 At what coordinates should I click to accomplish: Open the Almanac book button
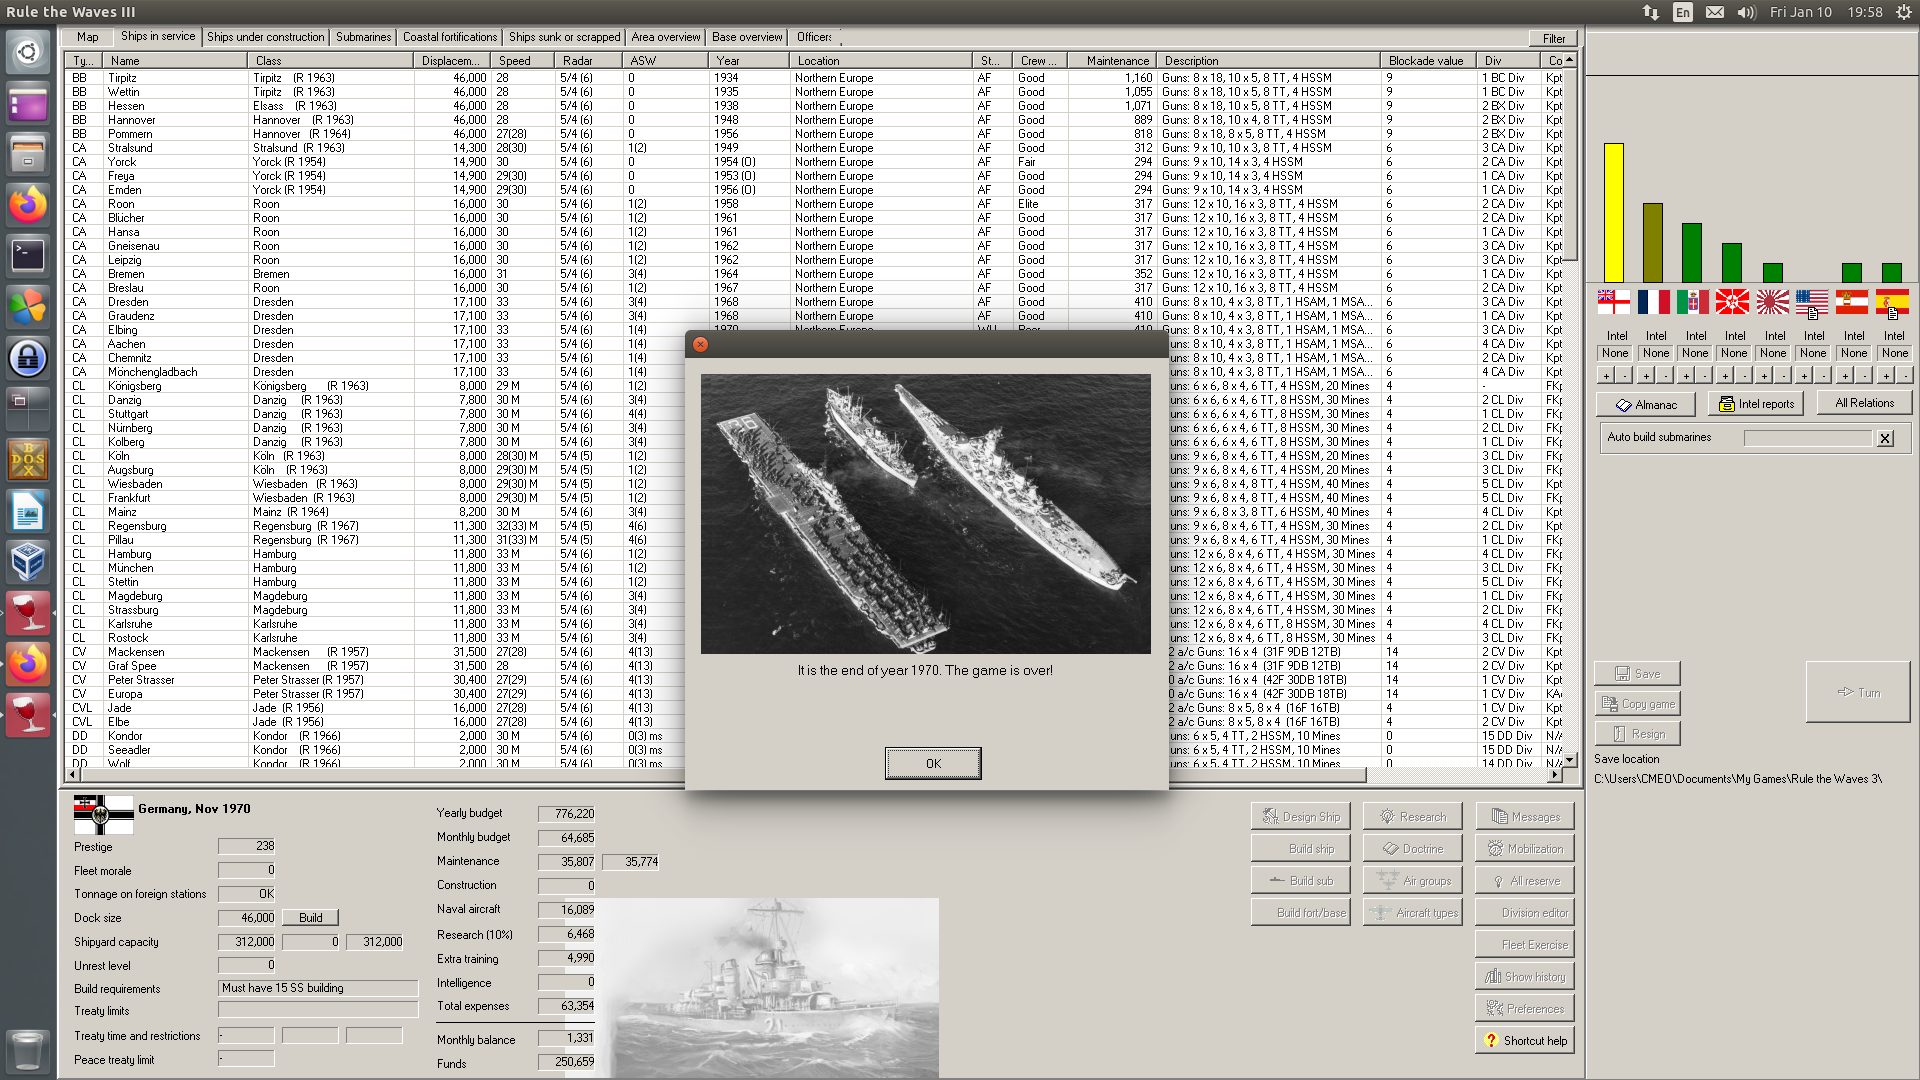coord(1645,404)
